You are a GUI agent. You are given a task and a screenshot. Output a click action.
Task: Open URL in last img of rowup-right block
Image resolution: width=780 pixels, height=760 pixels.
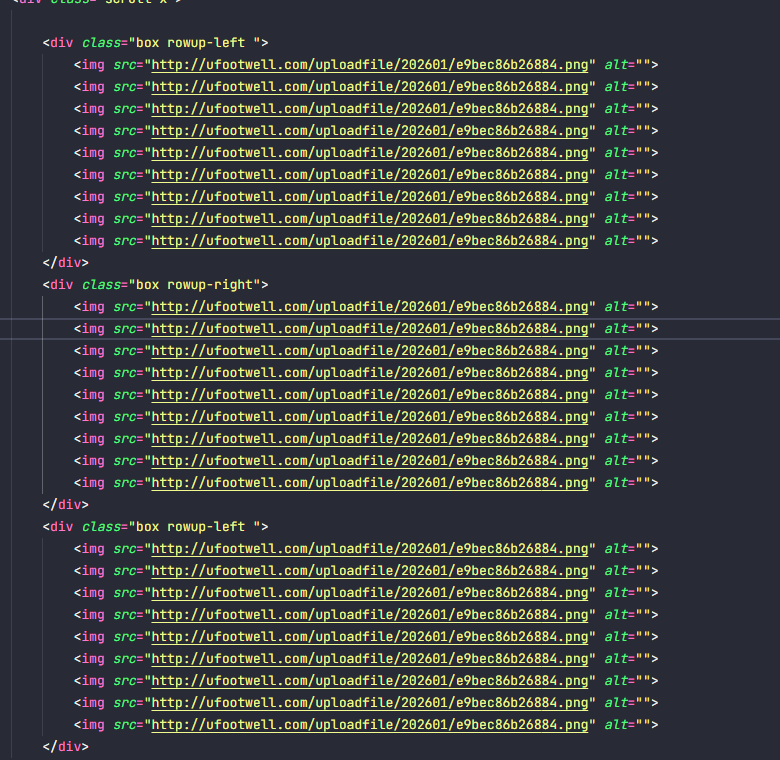(x=370, y=483)
